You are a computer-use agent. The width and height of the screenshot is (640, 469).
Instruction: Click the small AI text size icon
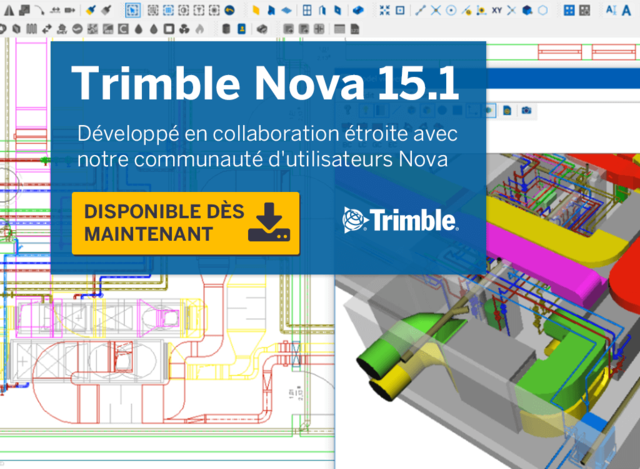pyautogui.click(x=611, y=11)
